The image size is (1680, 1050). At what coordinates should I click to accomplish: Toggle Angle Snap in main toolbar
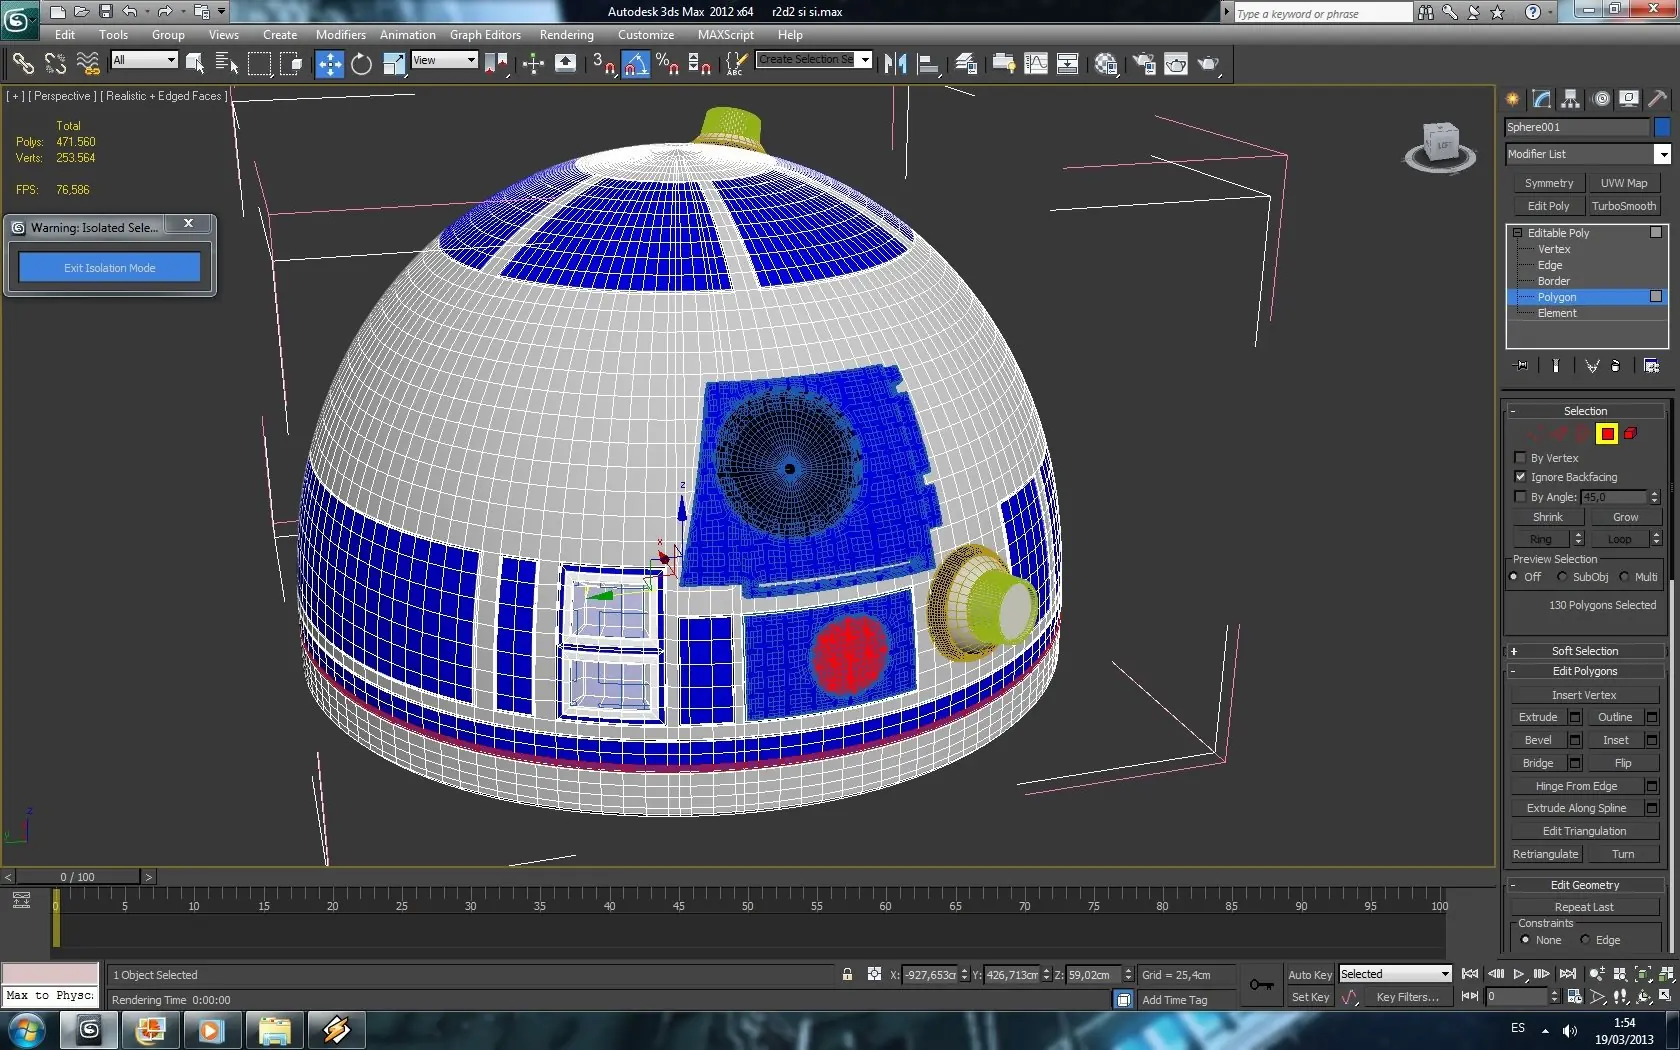636,64
